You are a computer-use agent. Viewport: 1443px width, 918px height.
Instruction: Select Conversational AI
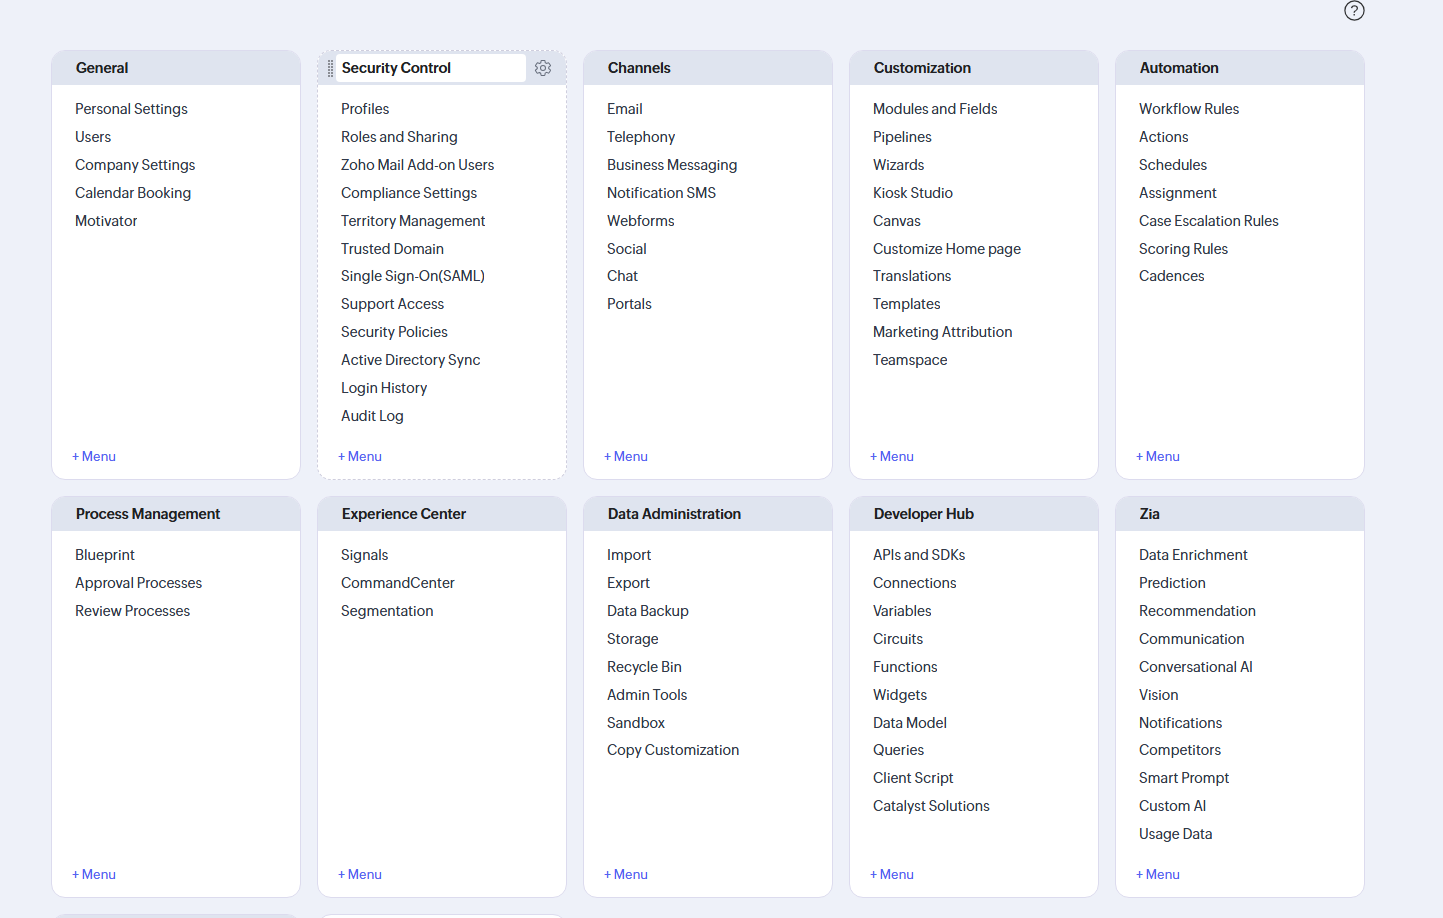pyautogui.click(x=1196, y=667)
